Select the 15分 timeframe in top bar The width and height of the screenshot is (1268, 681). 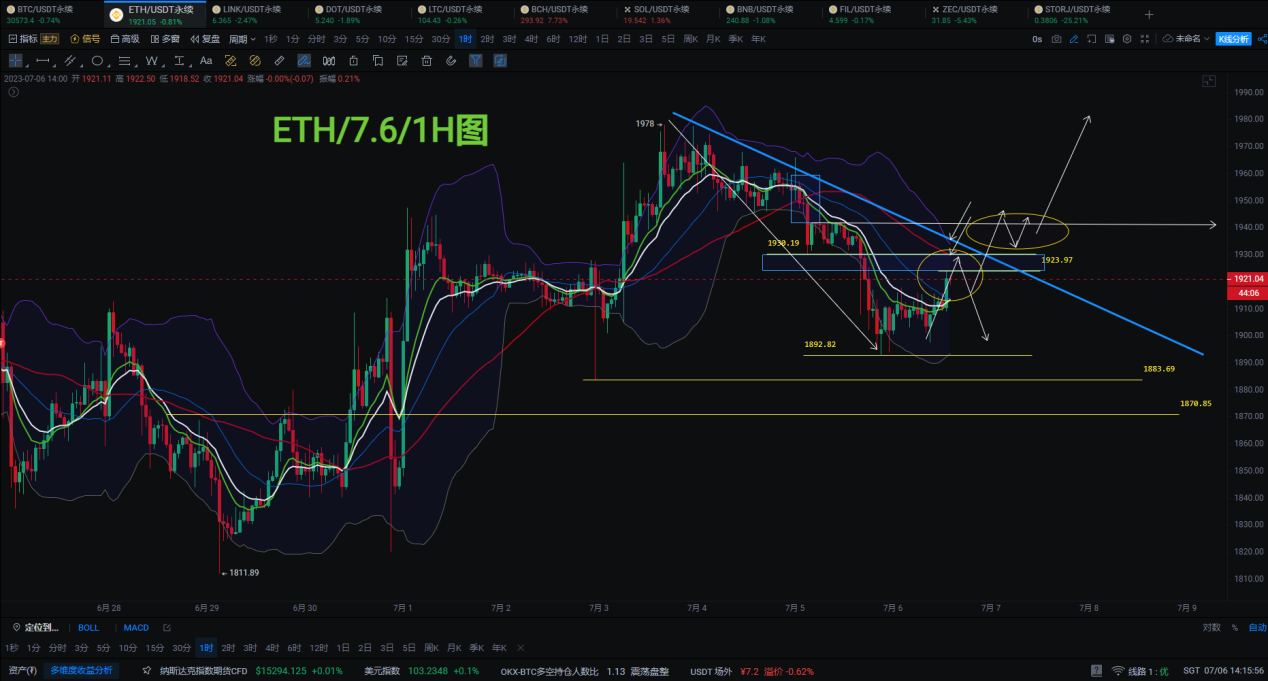(x=414, y=39)
